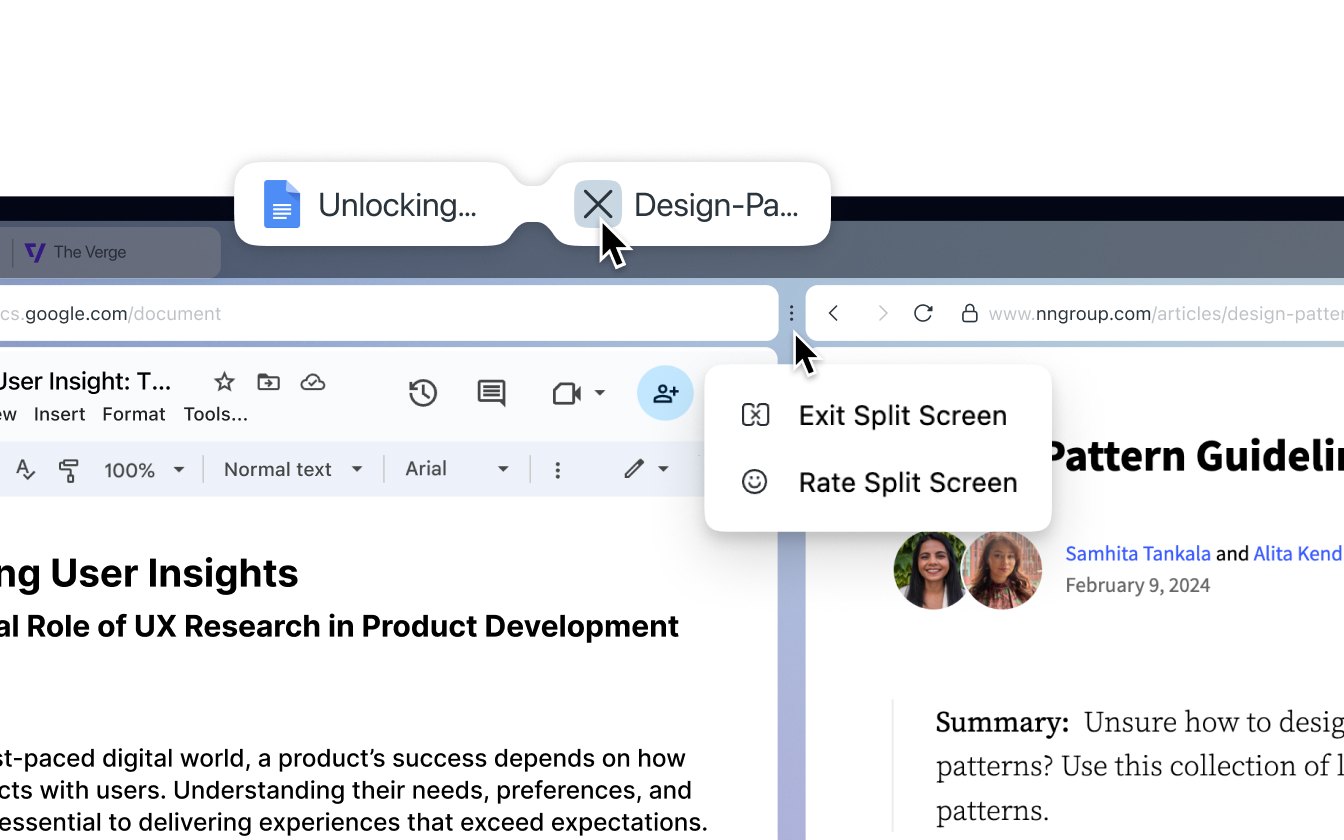
Task: Star the Unlocking User Insights document
Action: (223, 381)
